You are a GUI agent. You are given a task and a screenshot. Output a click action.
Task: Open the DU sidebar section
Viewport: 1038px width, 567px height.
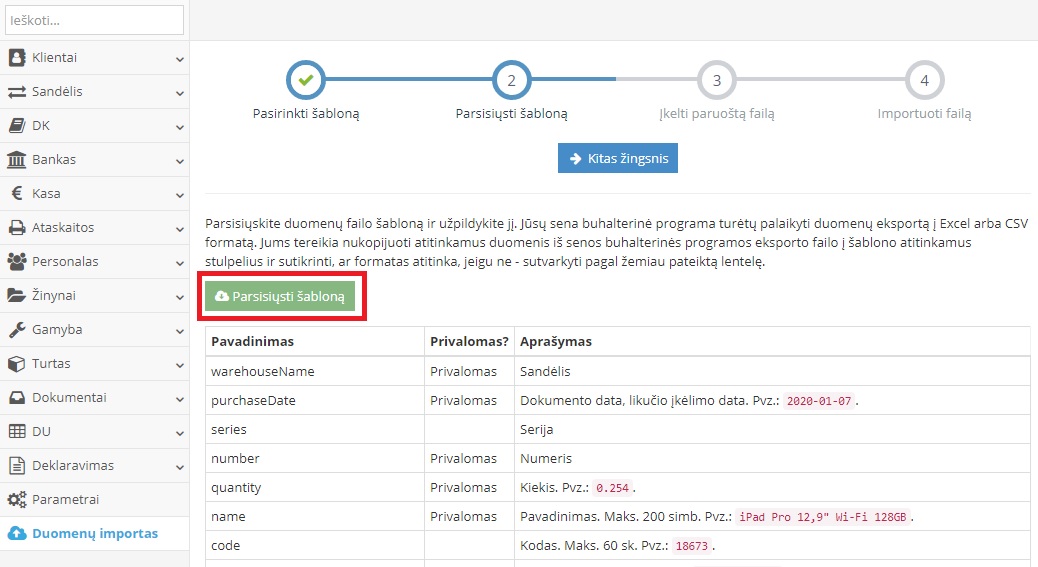(41, 432)
